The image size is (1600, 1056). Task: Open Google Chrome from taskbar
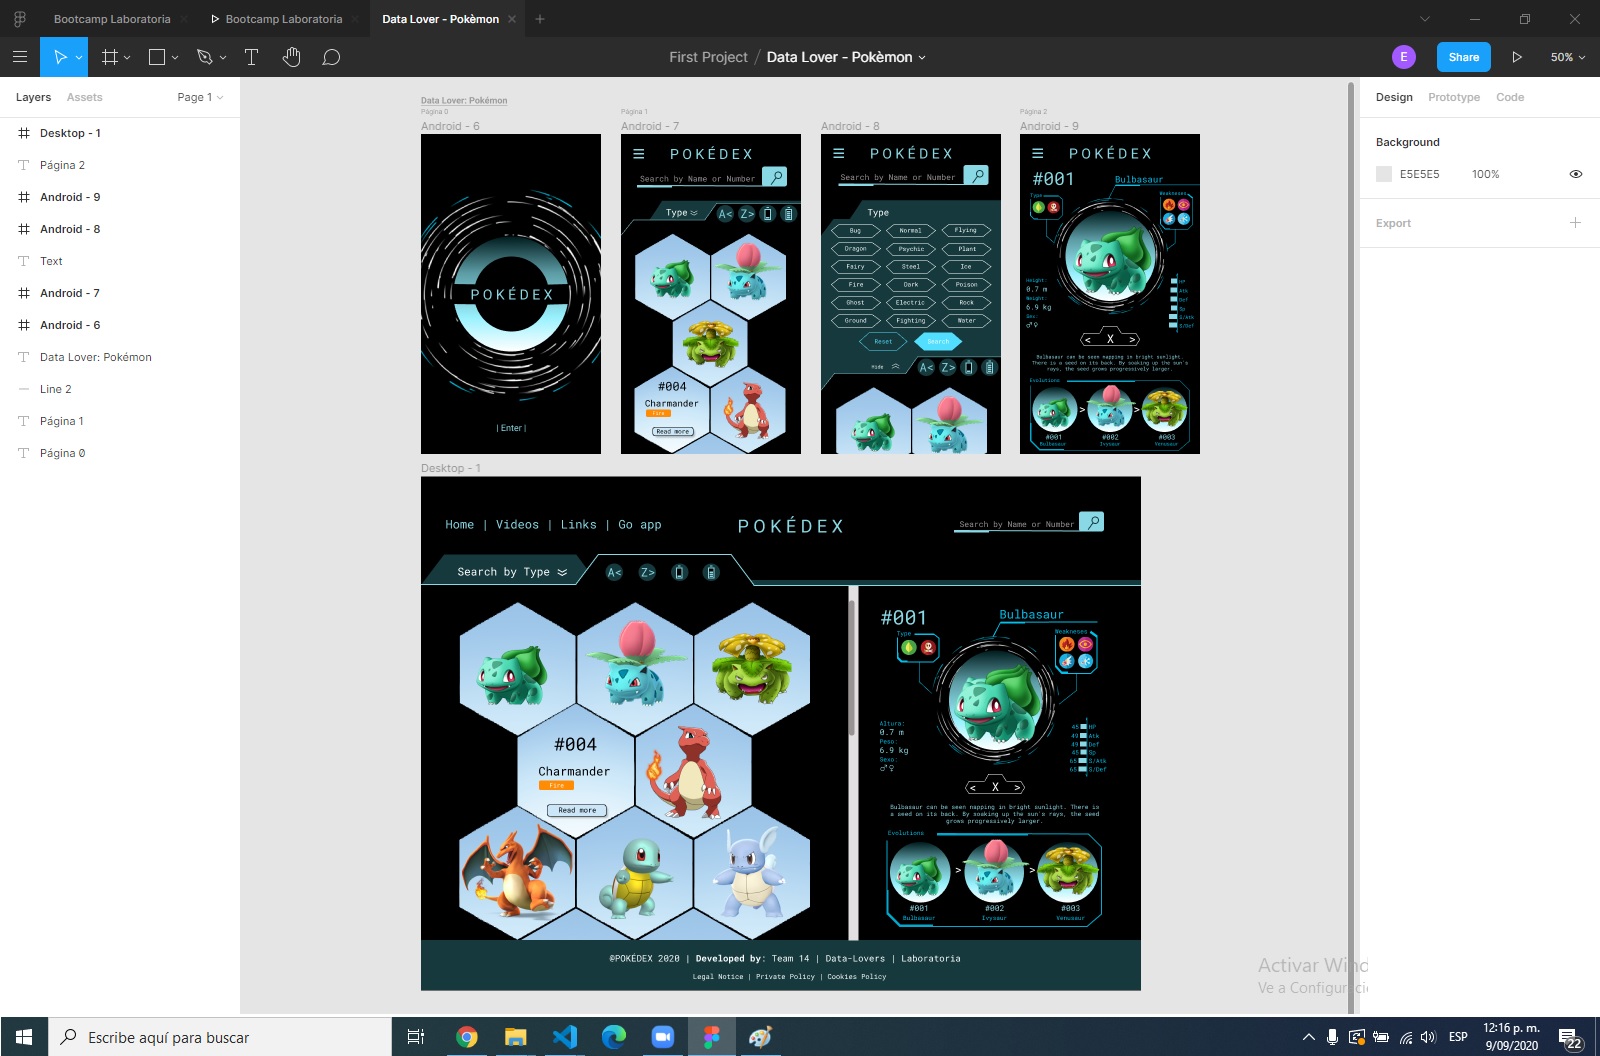(x=466, y=1037)
